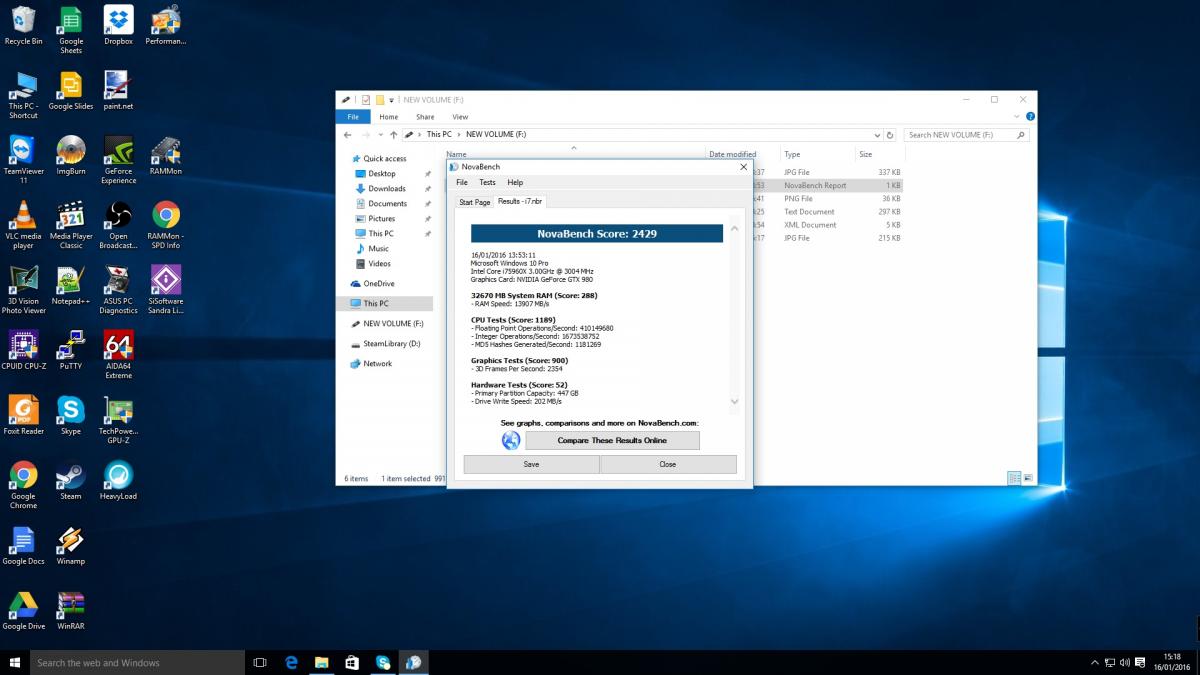Click the globe icon in NovaBench
The image size is (1200, 675).
pyautogui.click(x=511, y=440)
